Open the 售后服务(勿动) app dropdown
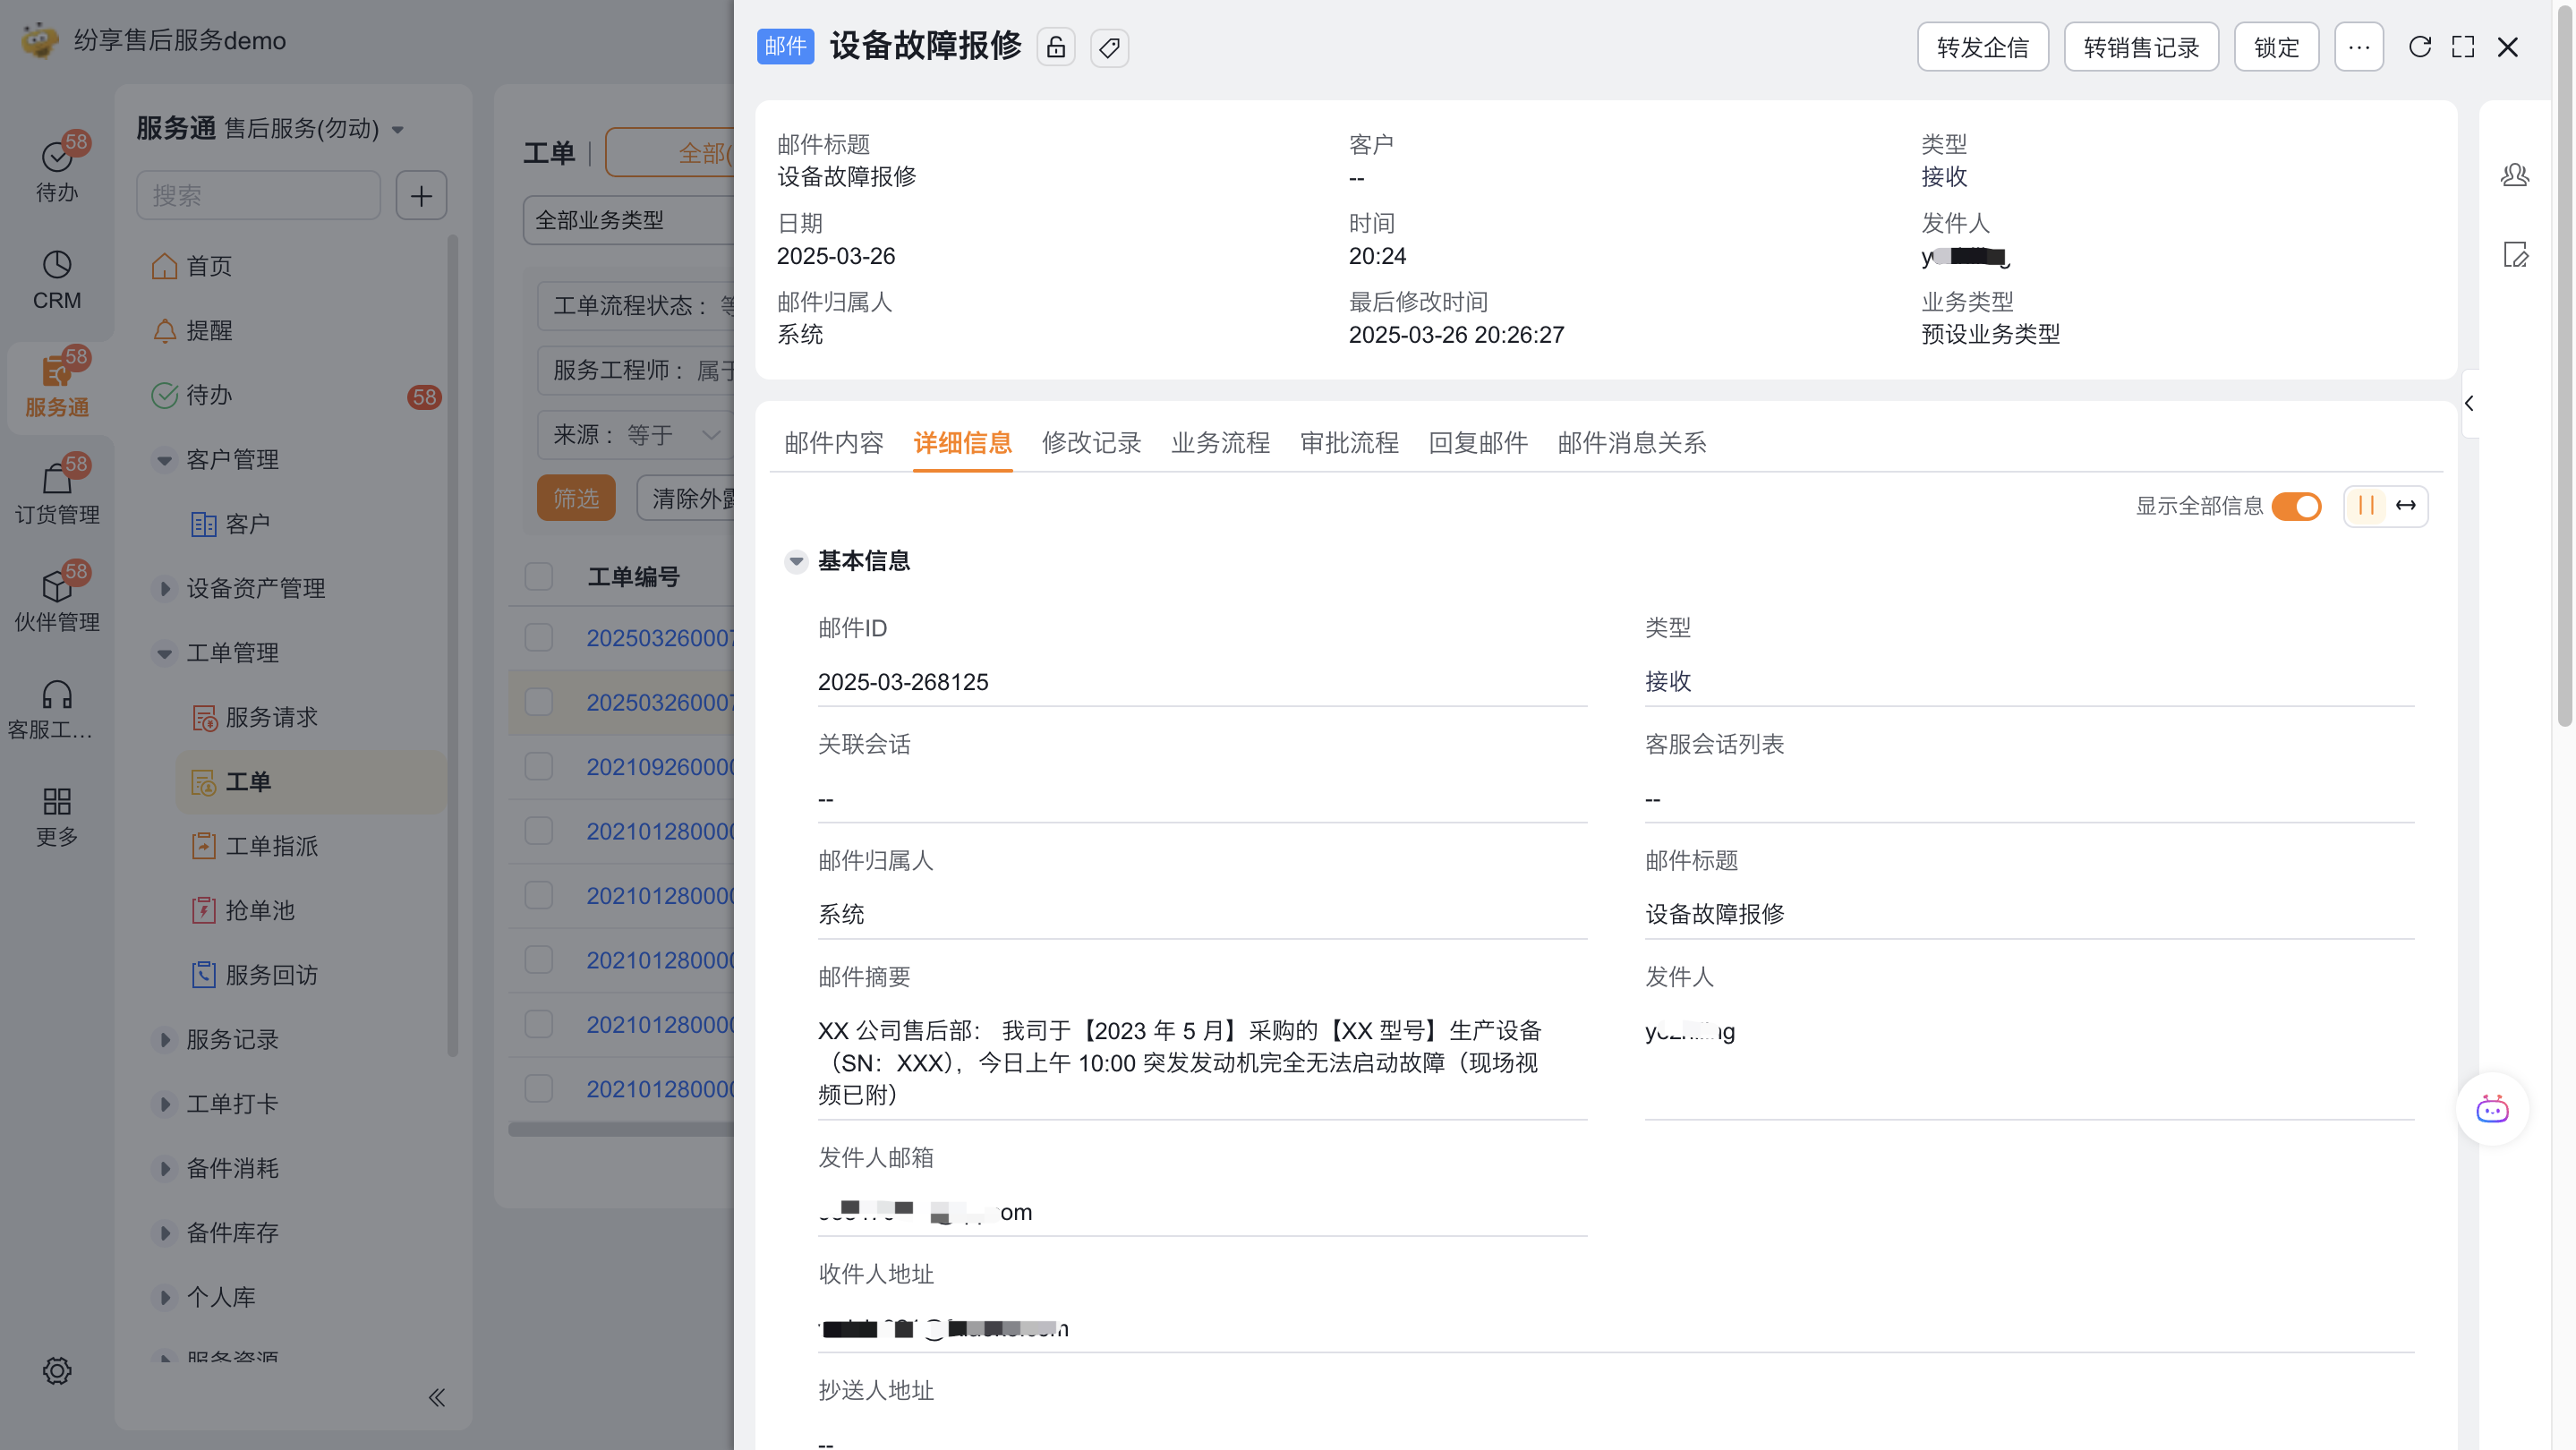Screen dimensions: 2576x1450 398,130
